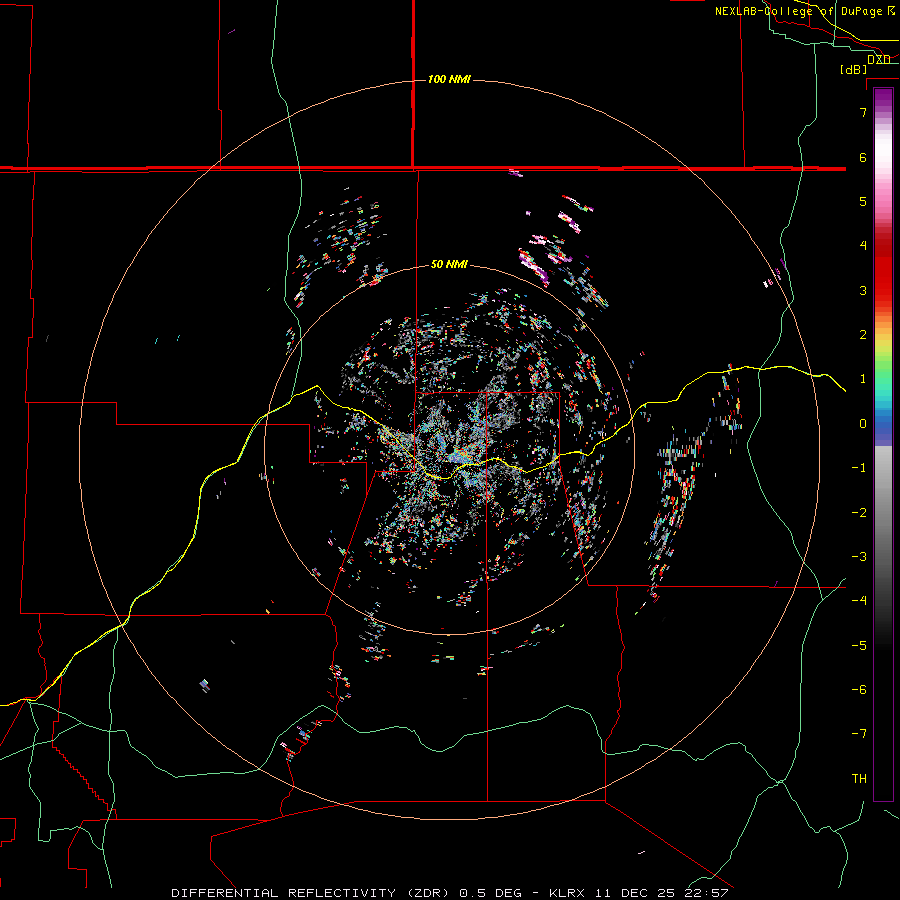Click the 0 value on color scale
The height and width of the screenshot is (900, 900).
[x=863, y=424]
